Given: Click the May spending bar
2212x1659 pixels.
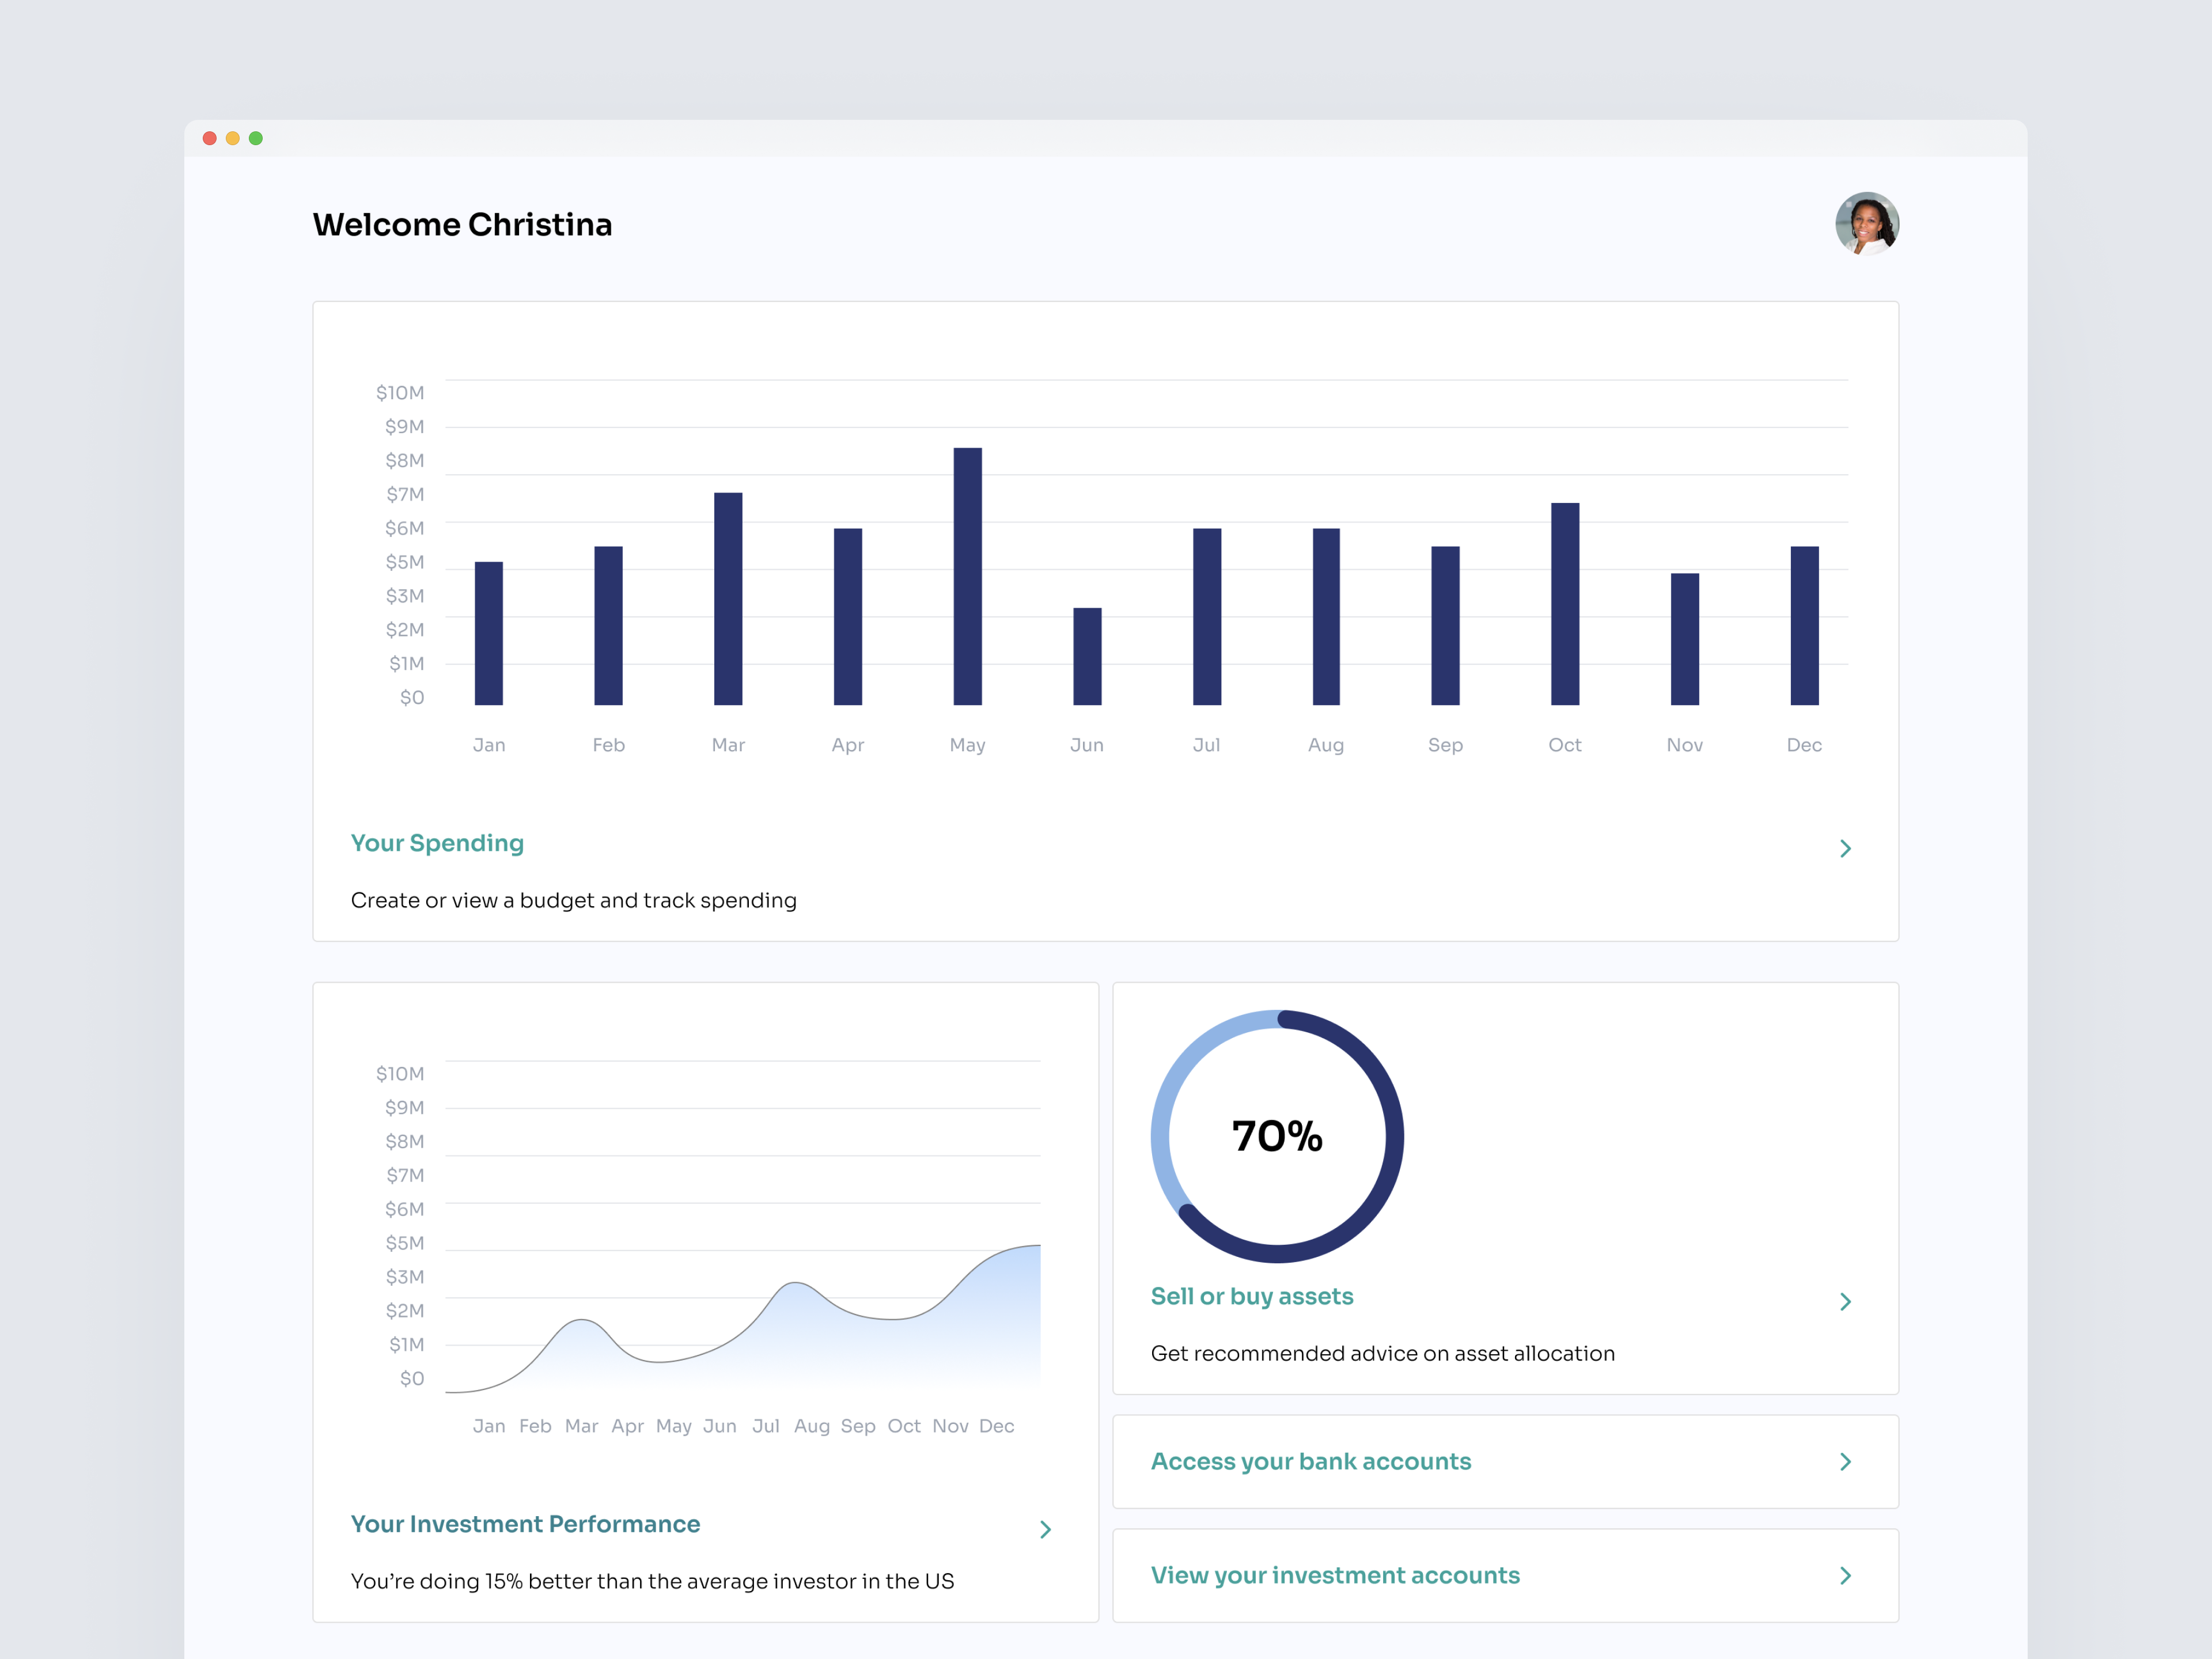Looking at the screenshot, I should (967, 576).
